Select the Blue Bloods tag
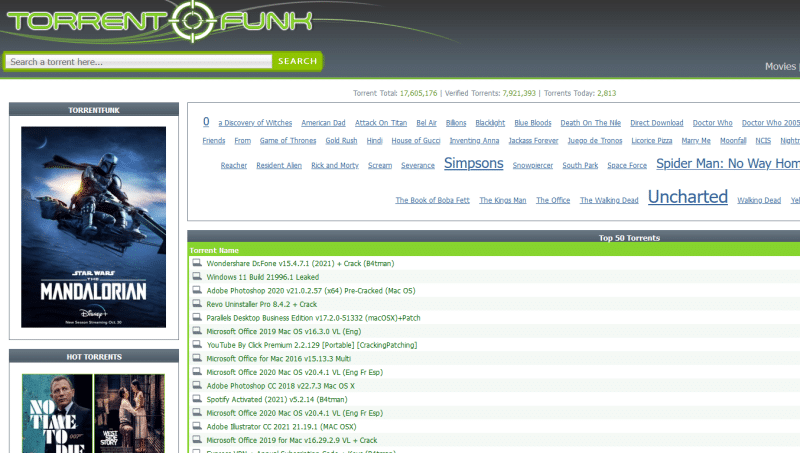 click(x=533, y=123)
